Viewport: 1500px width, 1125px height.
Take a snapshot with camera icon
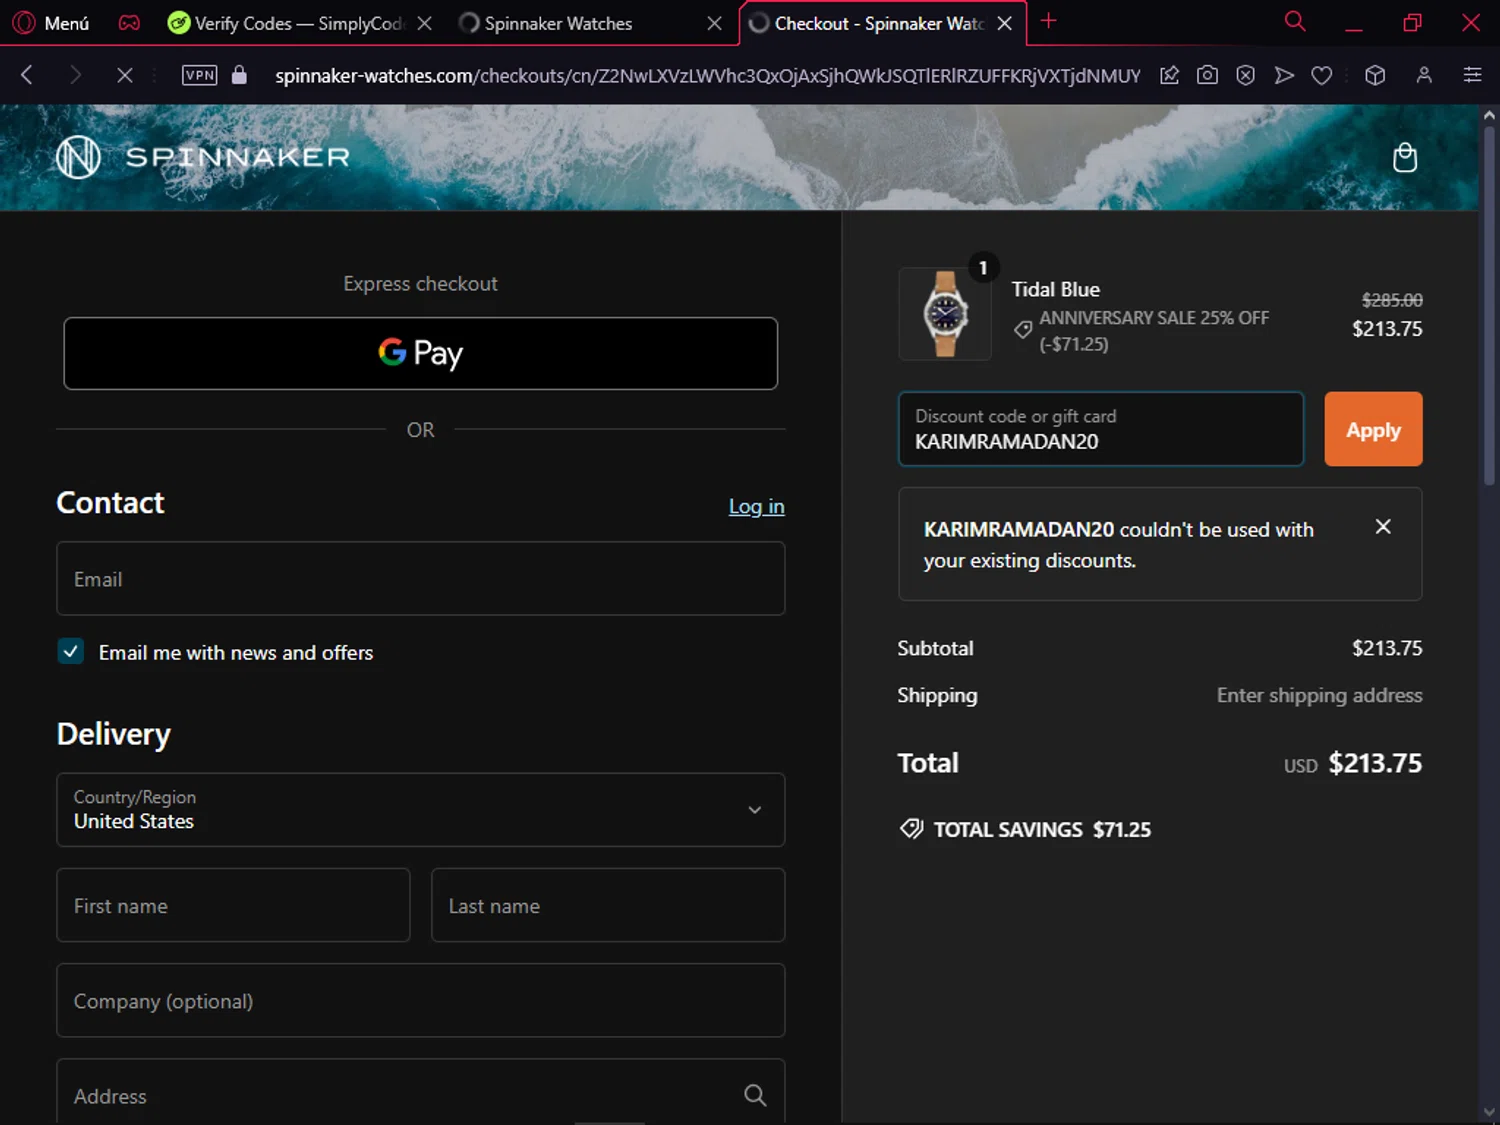click(1207, 75)
